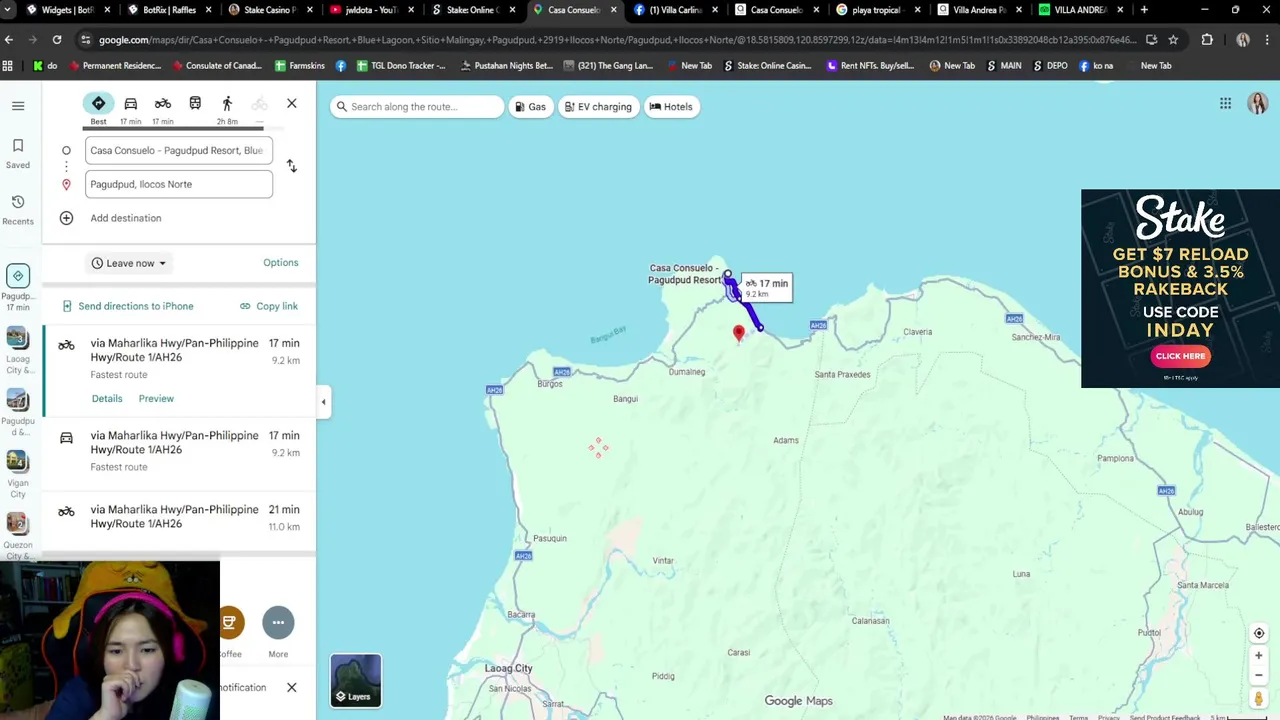Bookmark this page with the star
The image size is (1280, 720).
[x=1173, y=40]
